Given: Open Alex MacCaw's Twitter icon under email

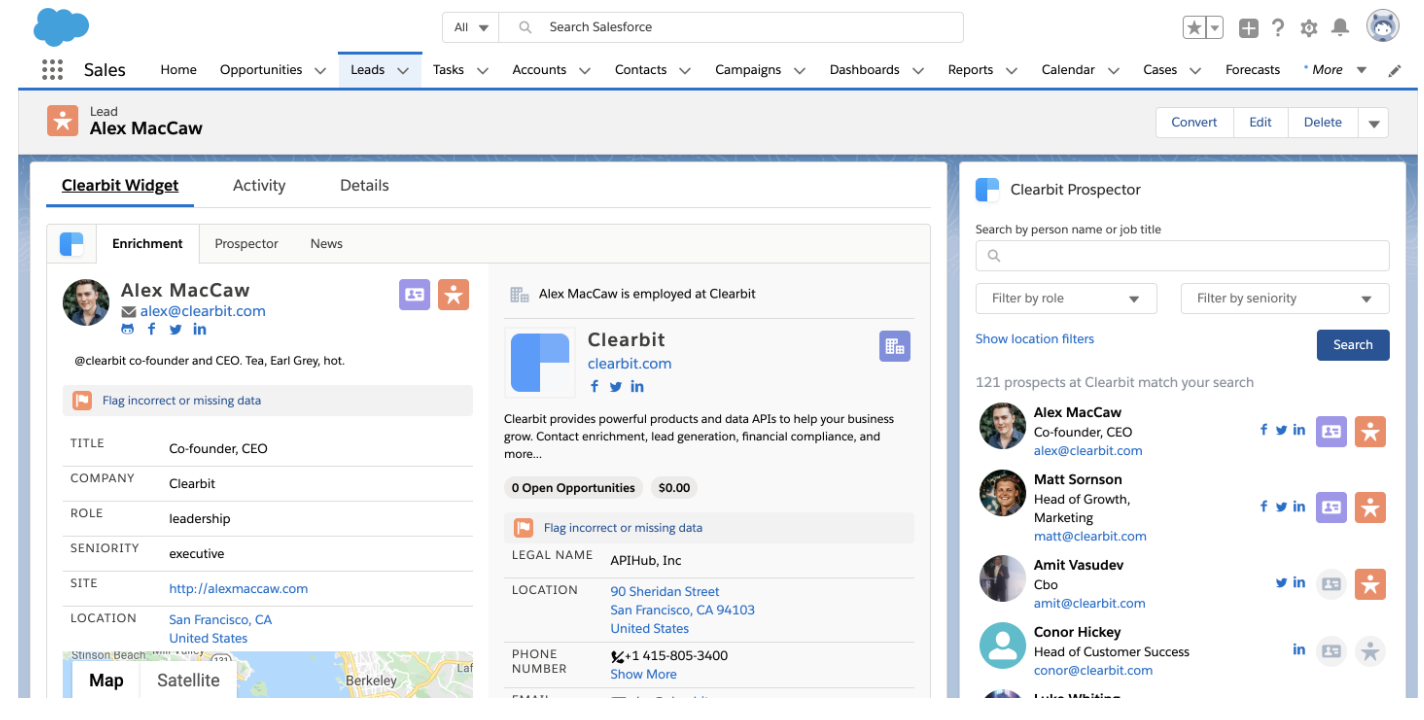Looking at the screenshot, I should pos(175,329).
